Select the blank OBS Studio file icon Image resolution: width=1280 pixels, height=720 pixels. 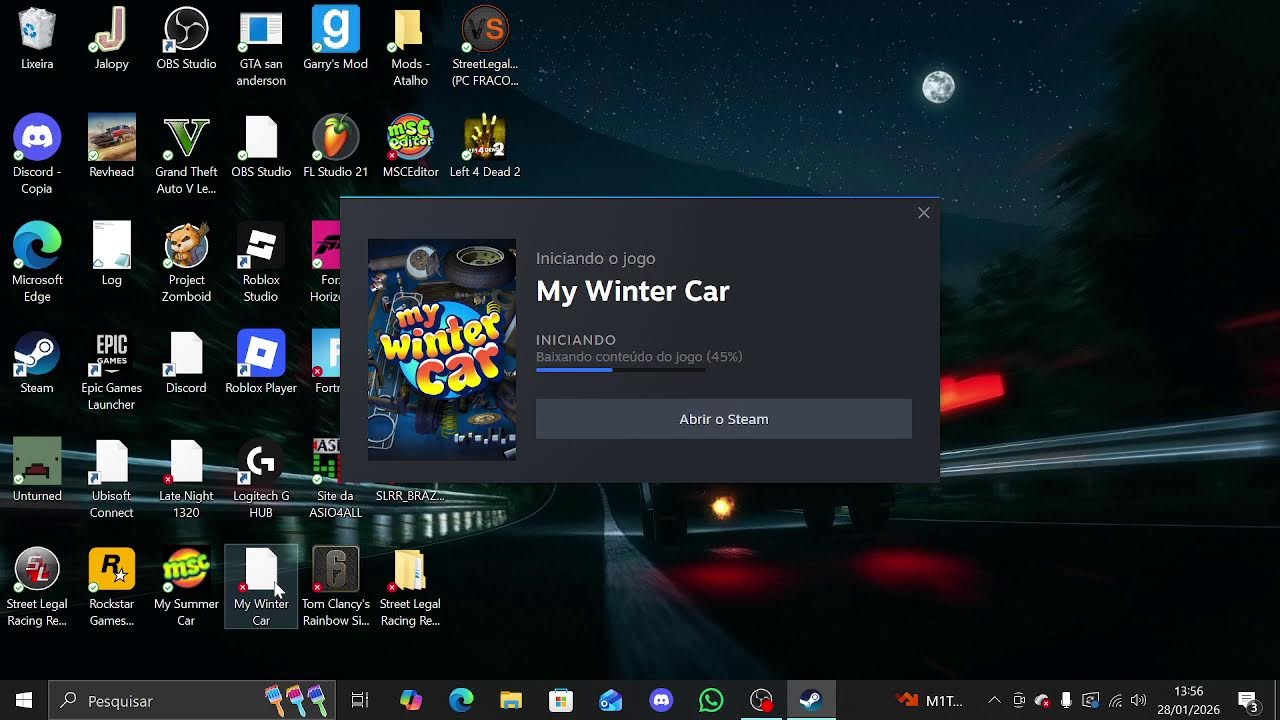tap(261, 147)
